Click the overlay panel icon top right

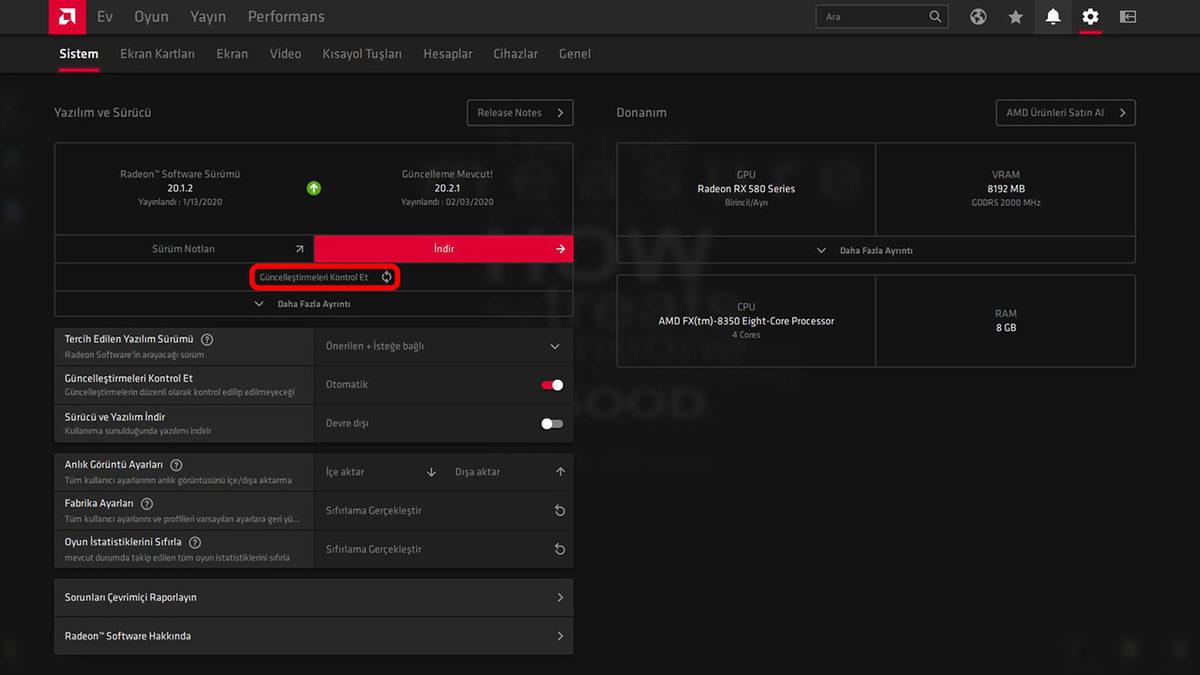coord(1128,16)
